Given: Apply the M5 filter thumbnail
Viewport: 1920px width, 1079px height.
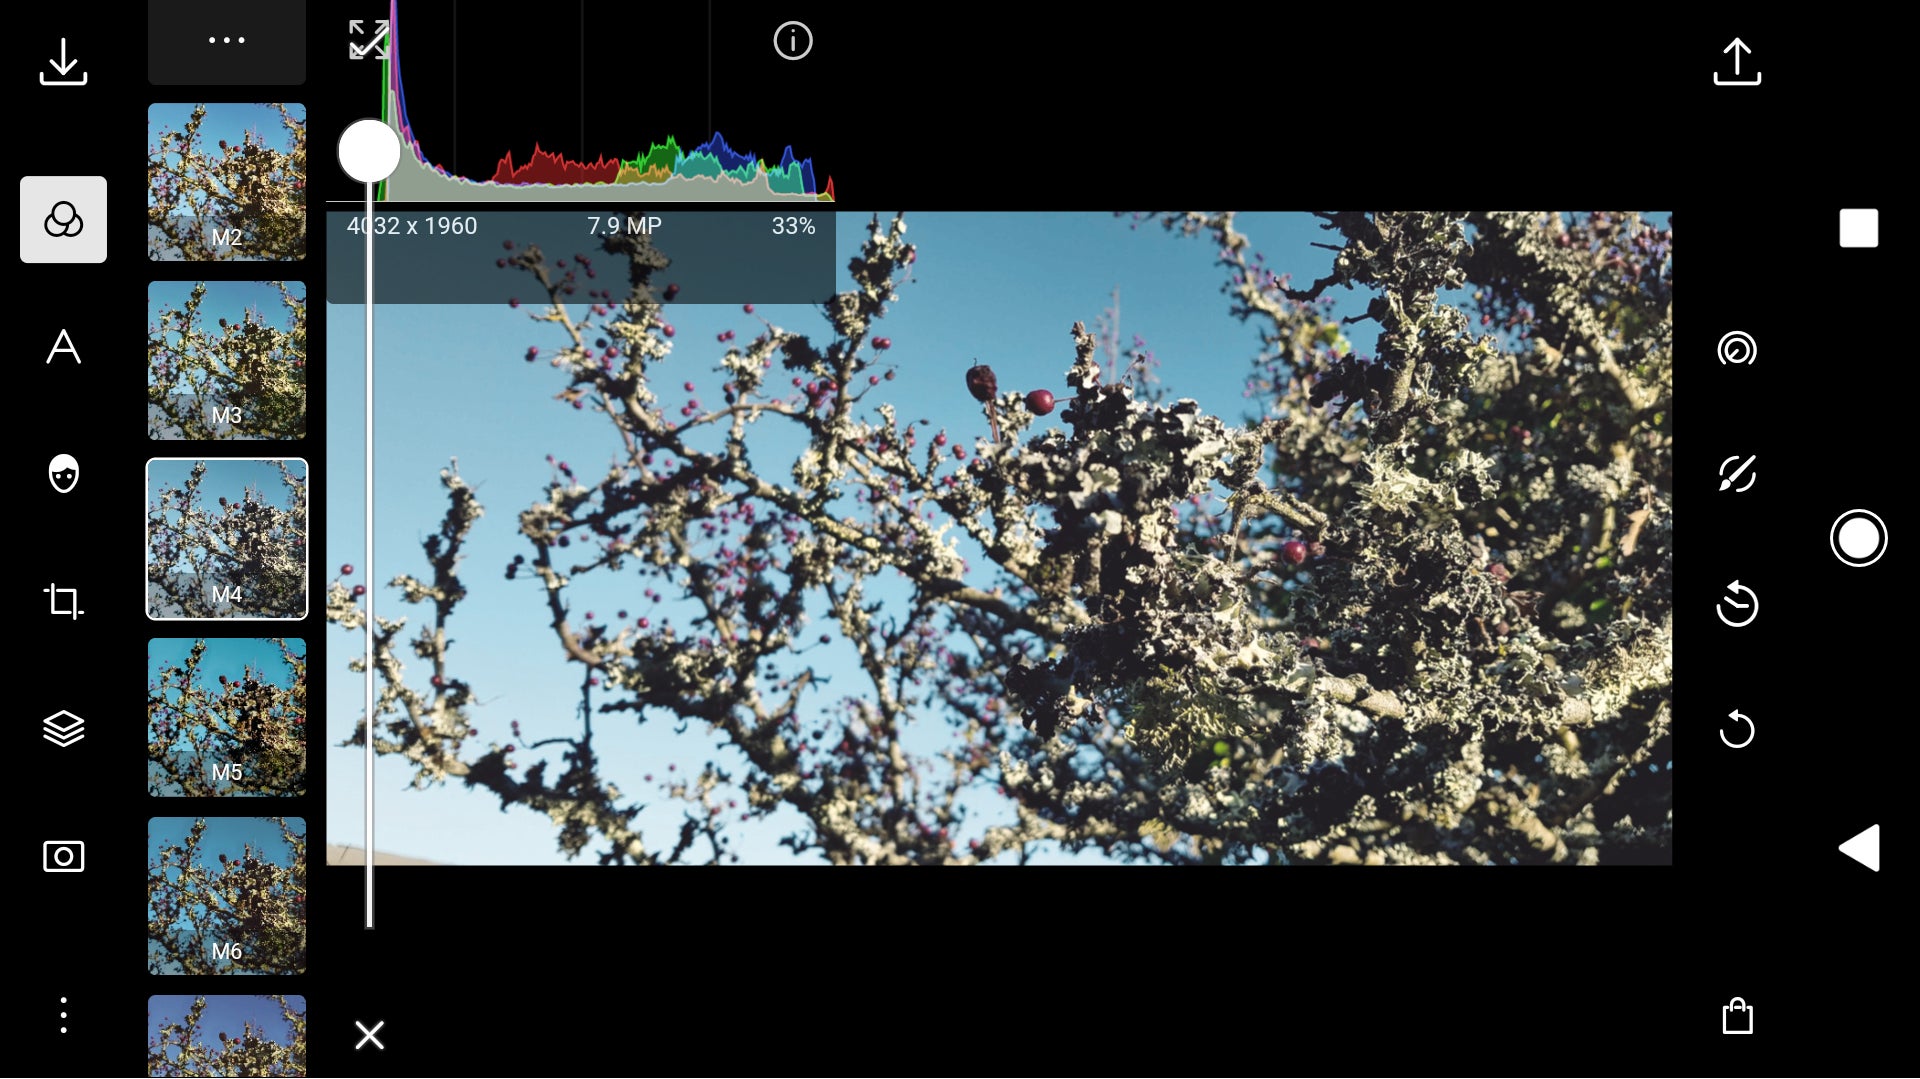Looking at the screenshot, I should (227, 717).
